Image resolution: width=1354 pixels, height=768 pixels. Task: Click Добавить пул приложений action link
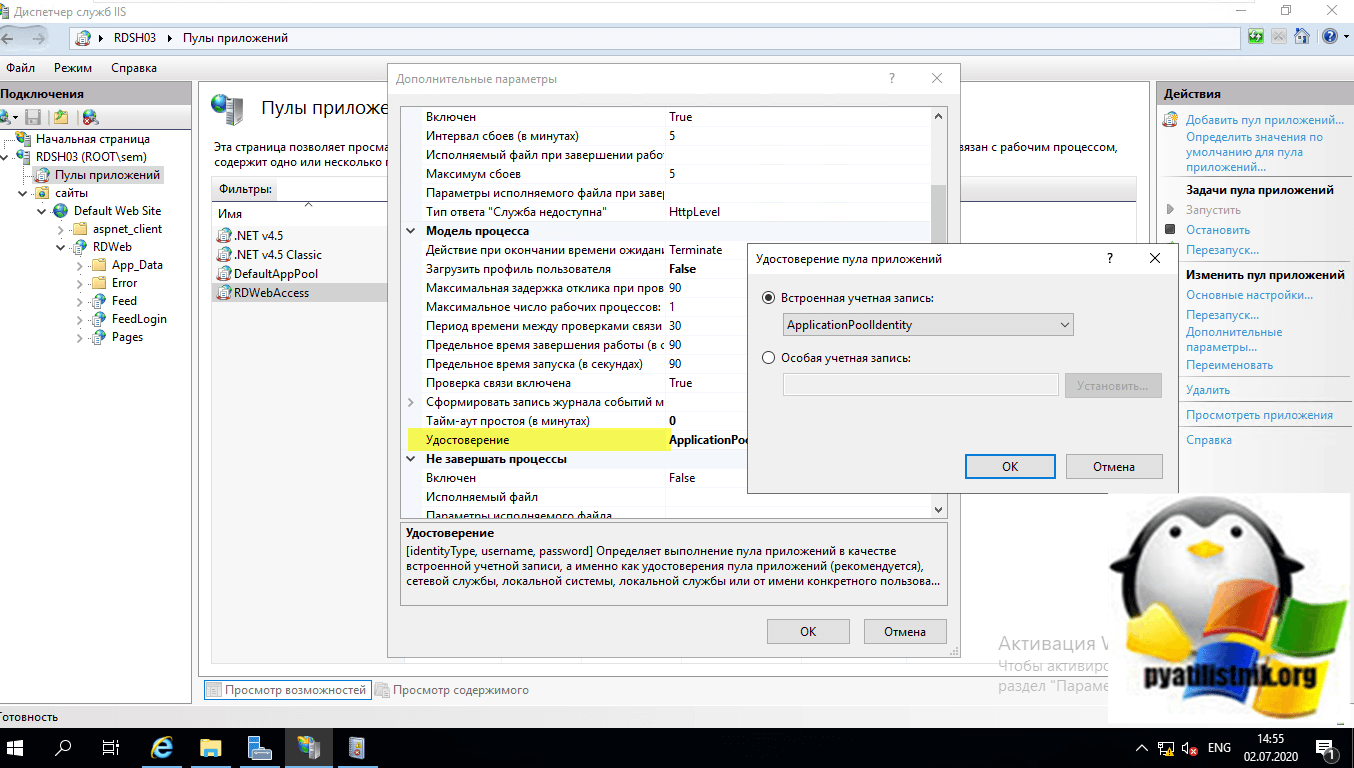tap(1264, 120)
